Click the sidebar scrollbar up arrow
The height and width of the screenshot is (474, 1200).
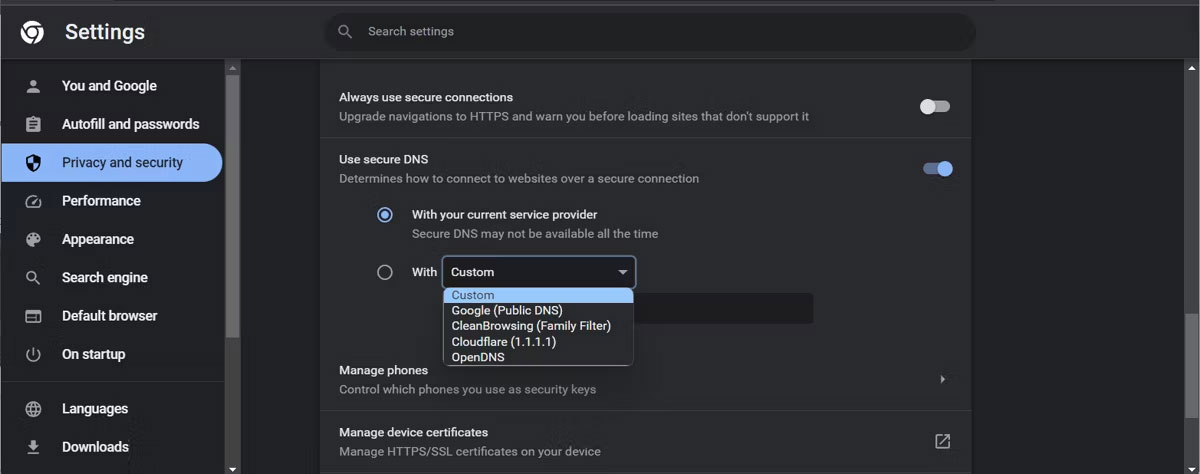pos(232,68)
